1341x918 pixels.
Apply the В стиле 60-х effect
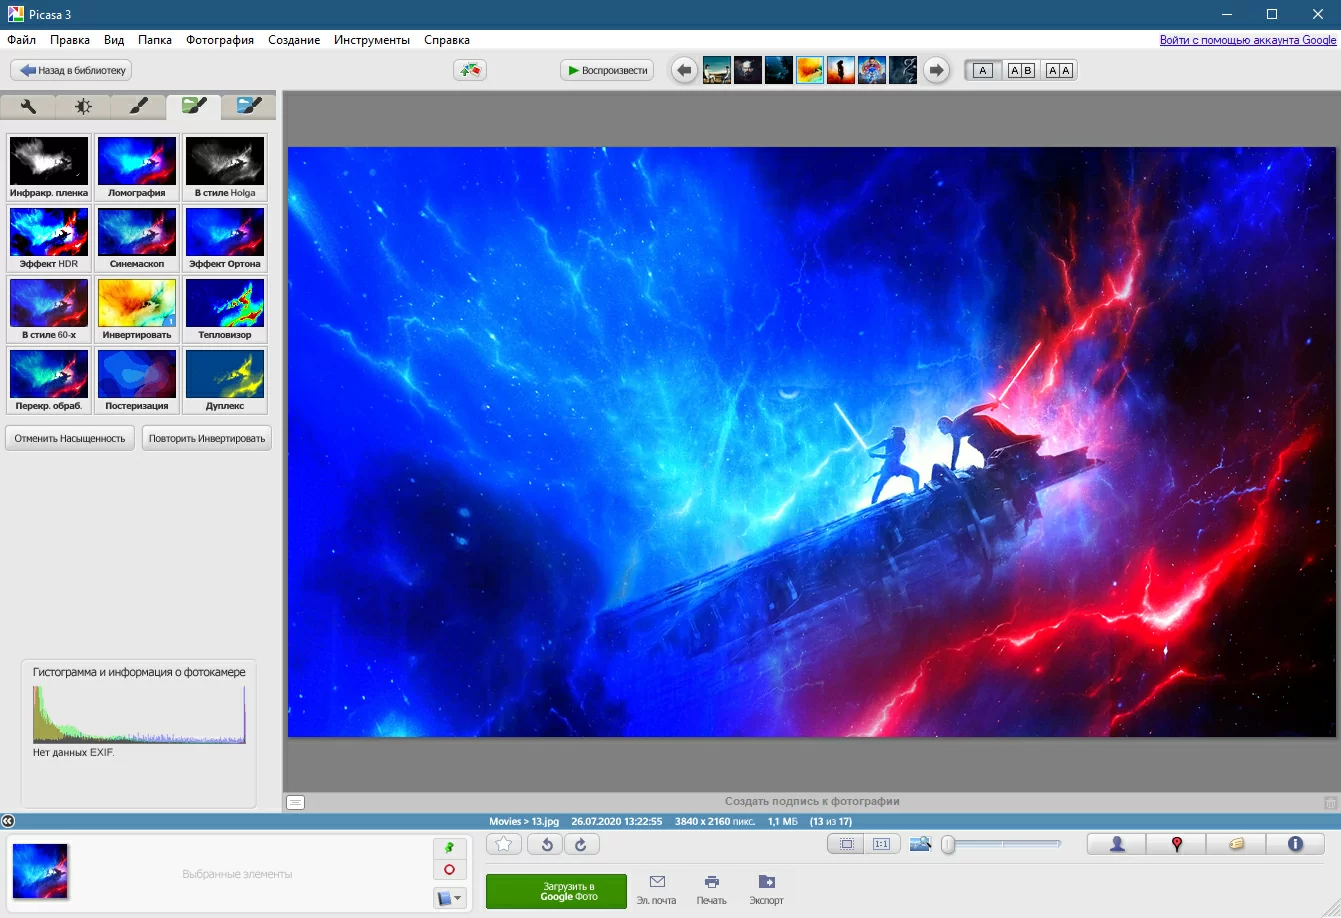[x=49, y=309]
